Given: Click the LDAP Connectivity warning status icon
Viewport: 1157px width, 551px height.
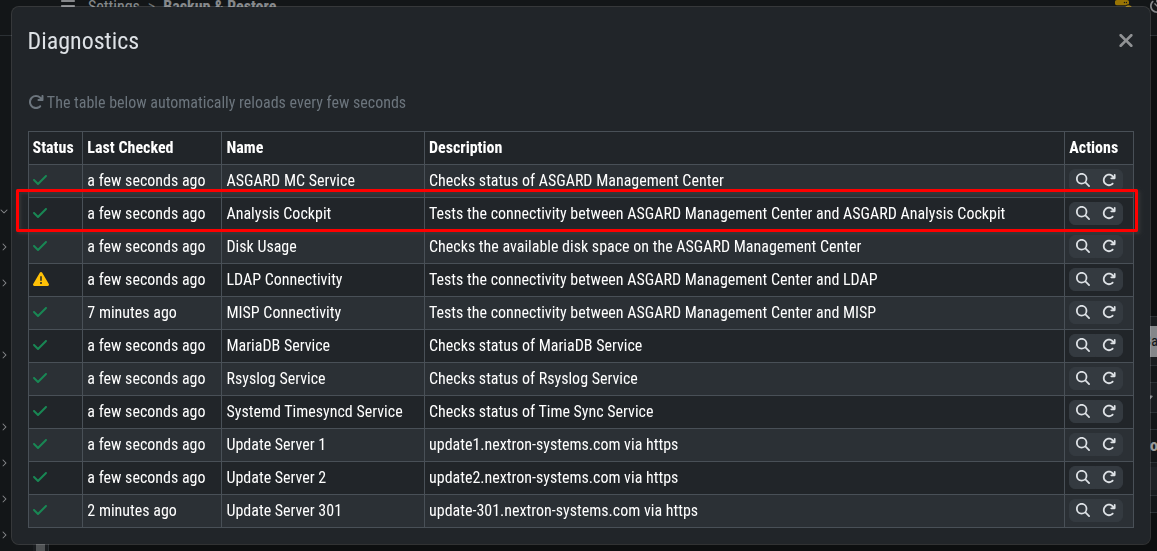Looking at the screenshot, I should tap(41, 279).
